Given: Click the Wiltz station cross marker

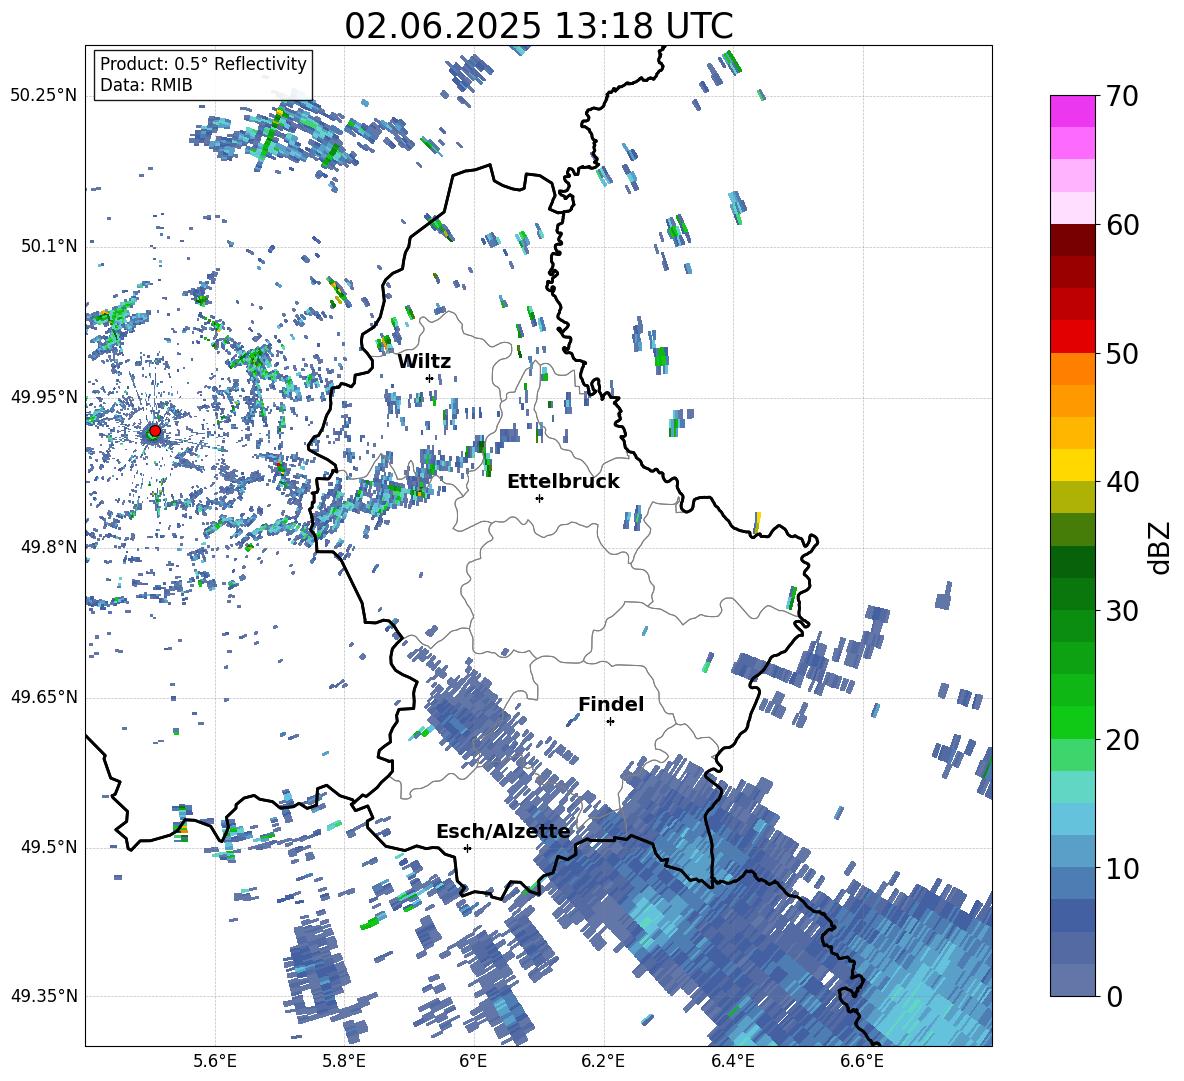Looking at the screenshot, I should (x=429, y=378).
